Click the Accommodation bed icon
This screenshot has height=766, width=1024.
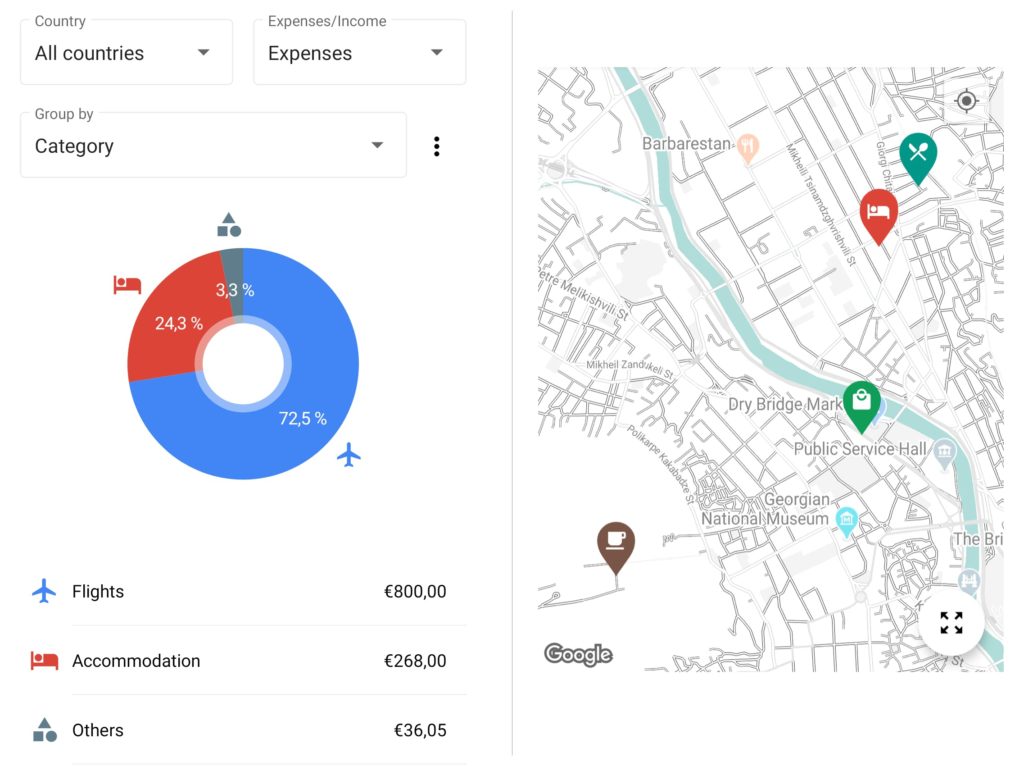(x=44, y=661)
